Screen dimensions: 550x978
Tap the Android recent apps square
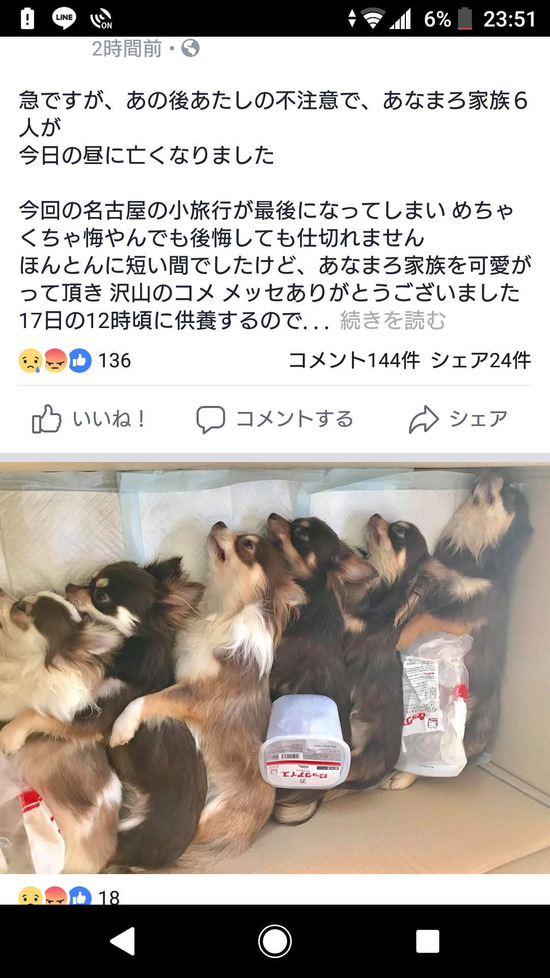pos(428,941)
